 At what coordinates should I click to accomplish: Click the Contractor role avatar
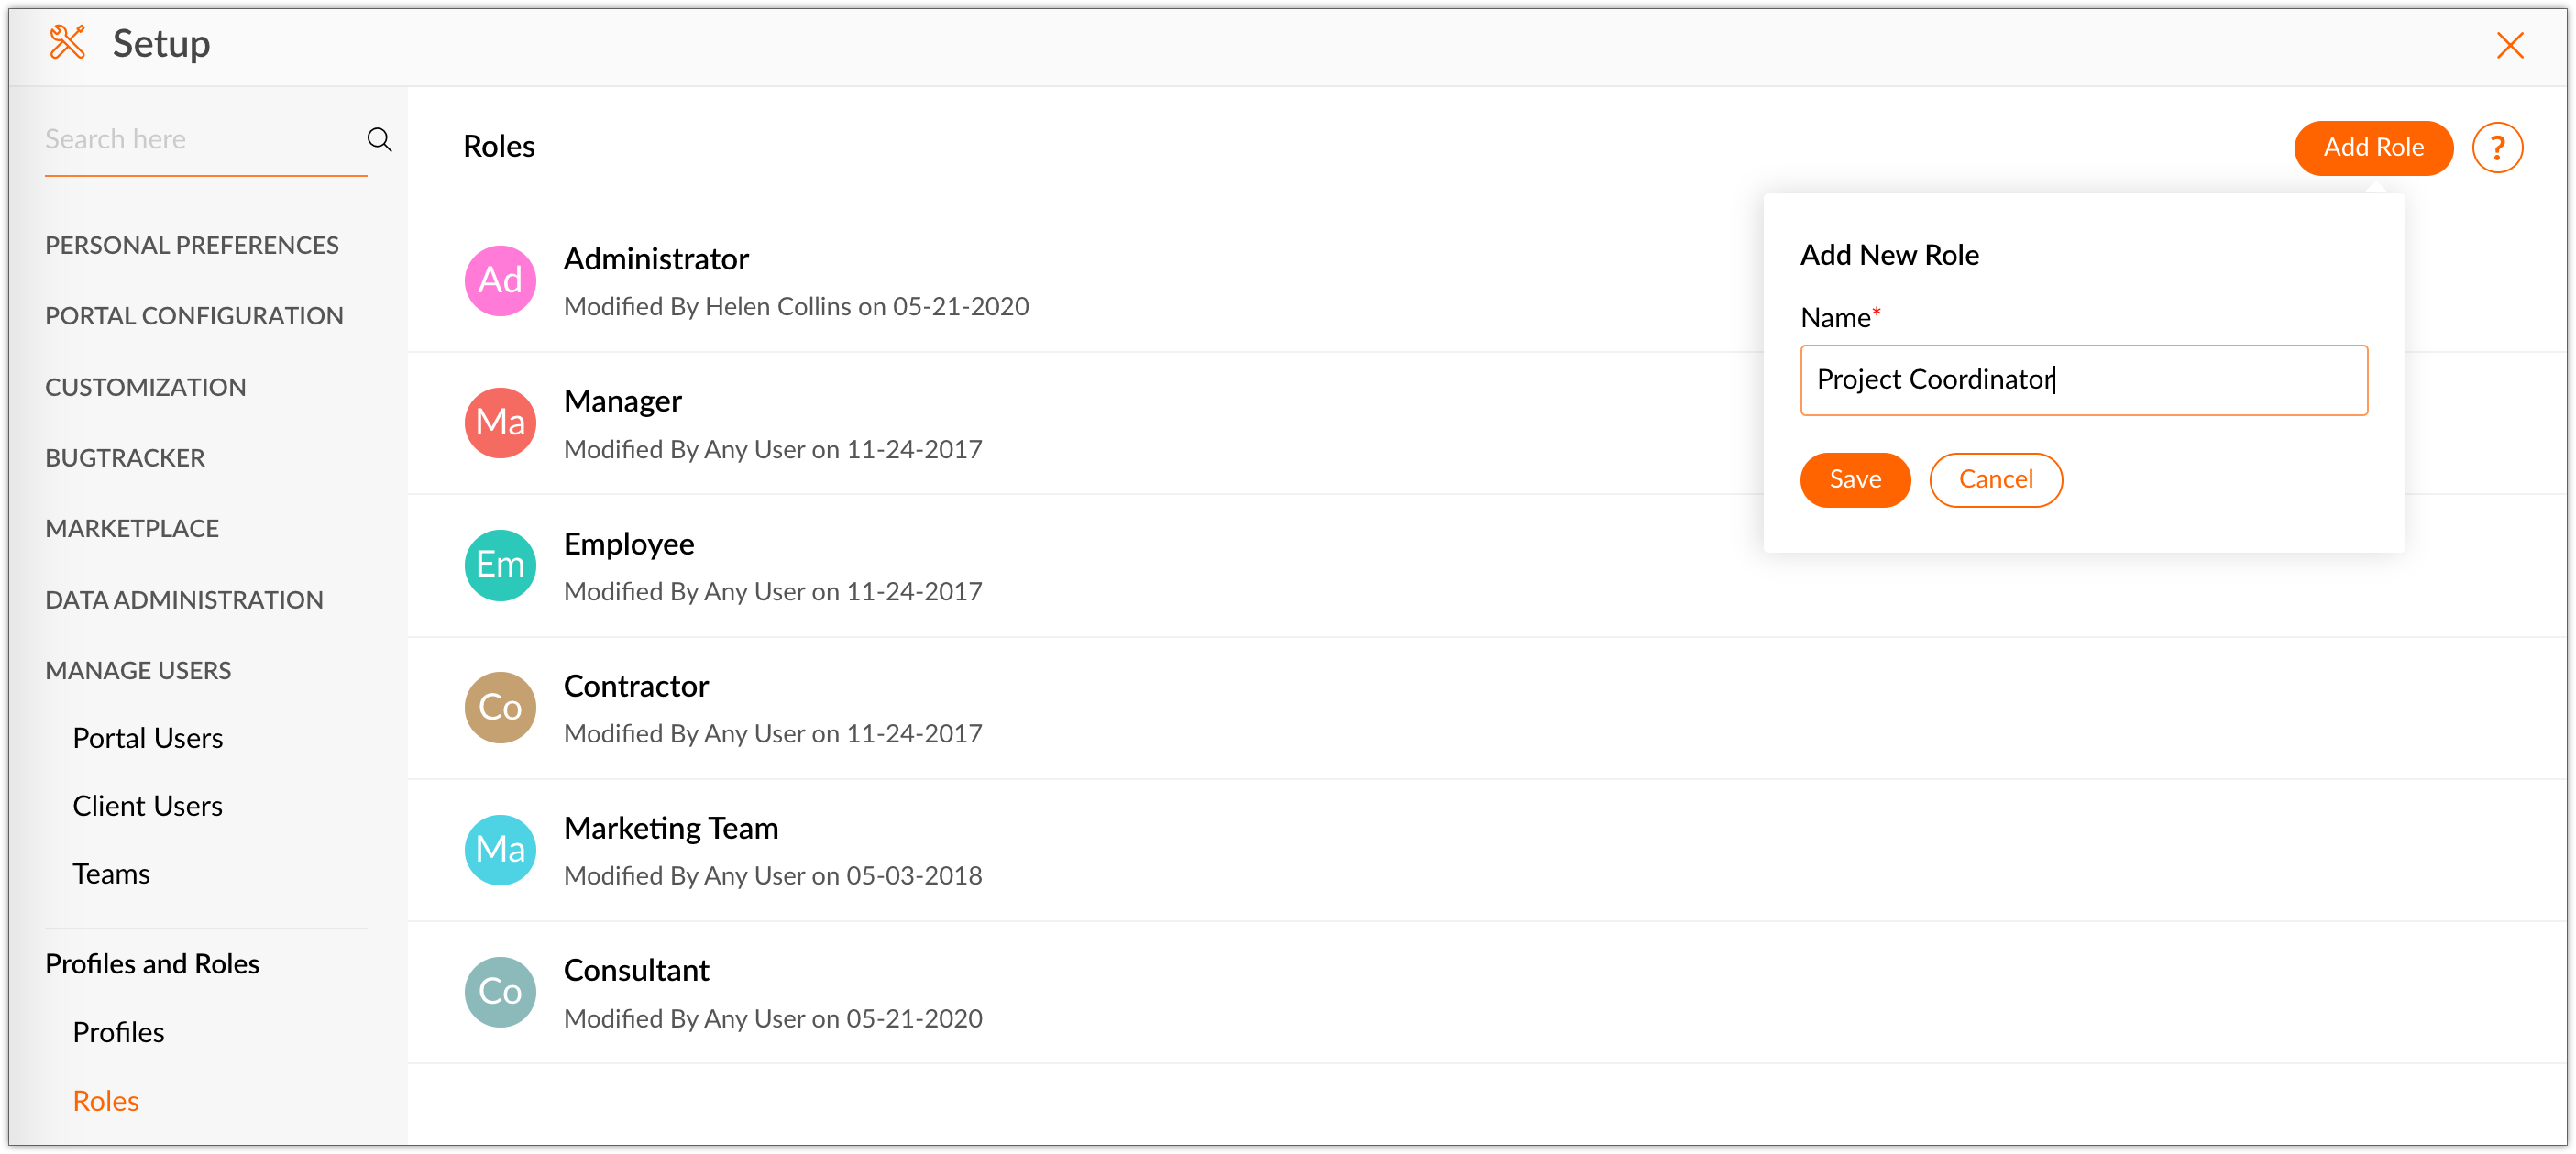pyautogui.click(x=500, y=707)
